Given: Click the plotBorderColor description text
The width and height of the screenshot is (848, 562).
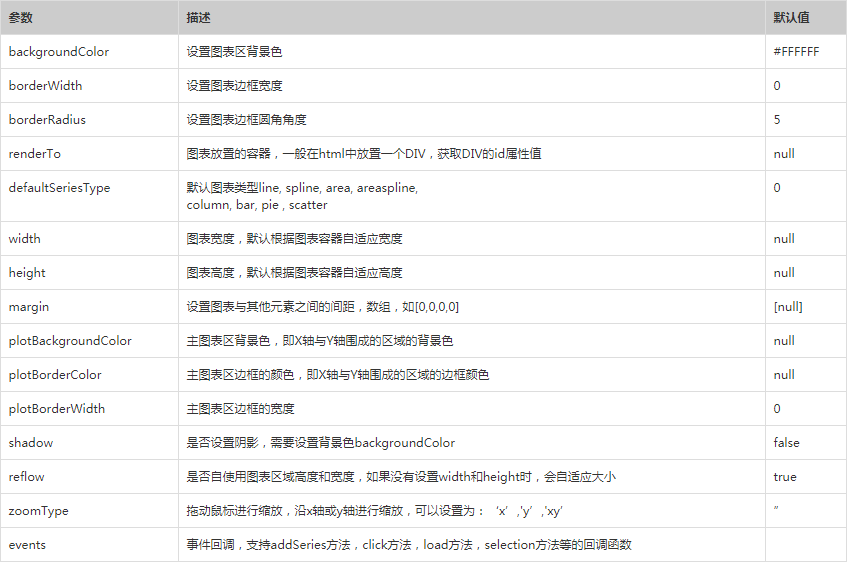Looking at the screenshot, I should (x=338, y=375).
